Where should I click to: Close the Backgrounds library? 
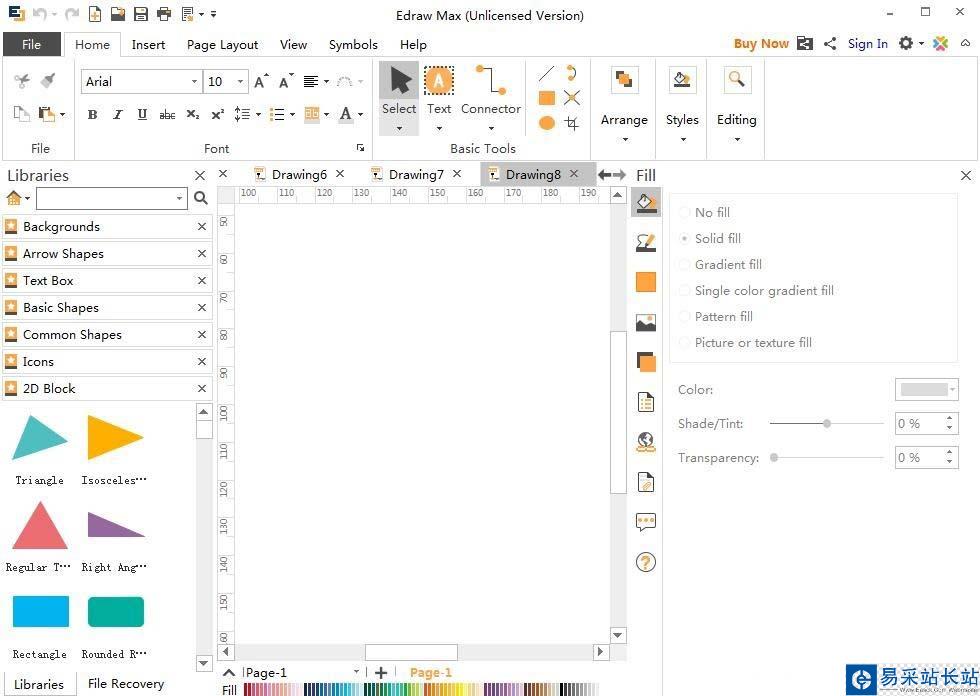pyautogui.click(x=201, y=227)
